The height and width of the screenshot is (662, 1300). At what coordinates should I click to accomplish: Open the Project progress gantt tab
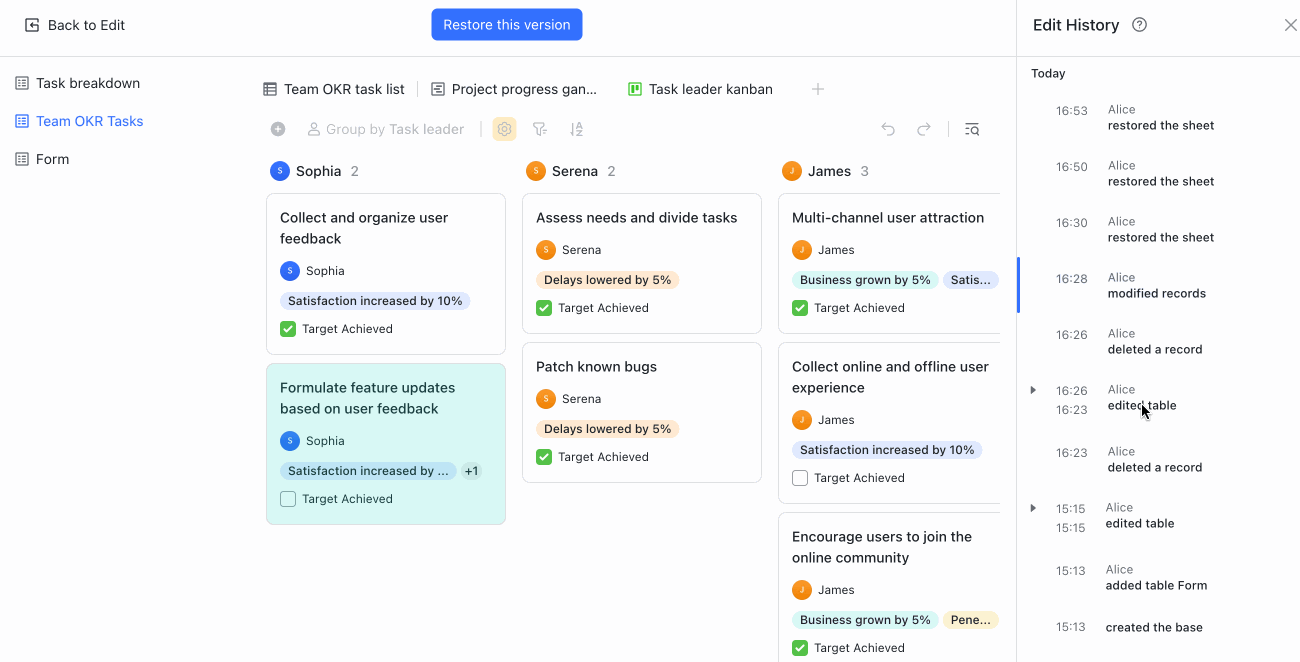click(x=514, y=89)
